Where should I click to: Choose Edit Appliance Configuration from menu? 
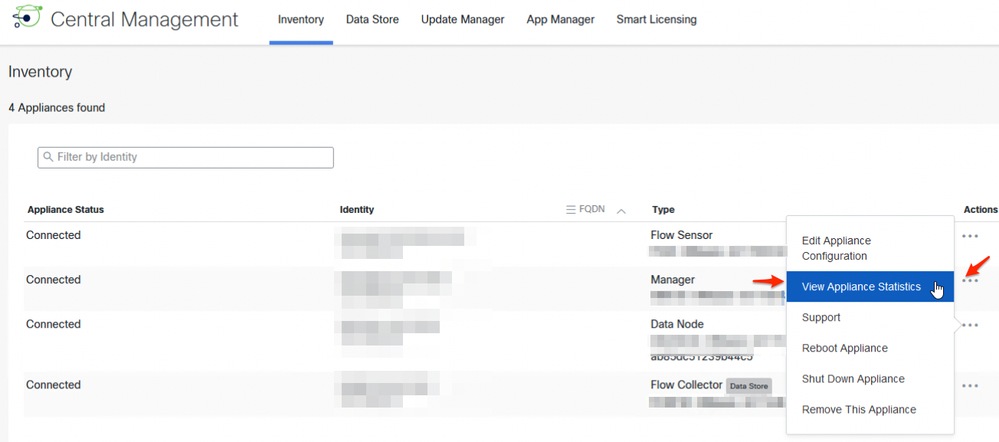click(x=837, y=248)
